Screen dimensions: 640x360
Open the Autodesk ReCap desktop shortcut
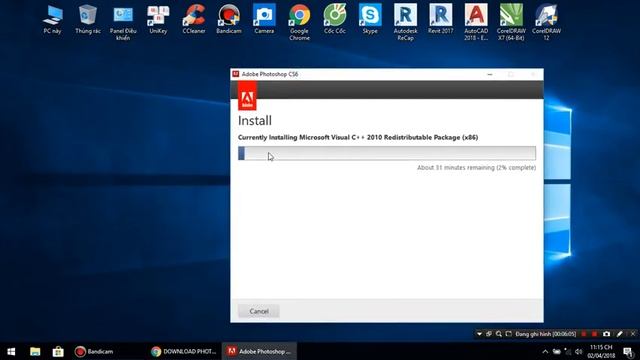[x=405, y=22]
